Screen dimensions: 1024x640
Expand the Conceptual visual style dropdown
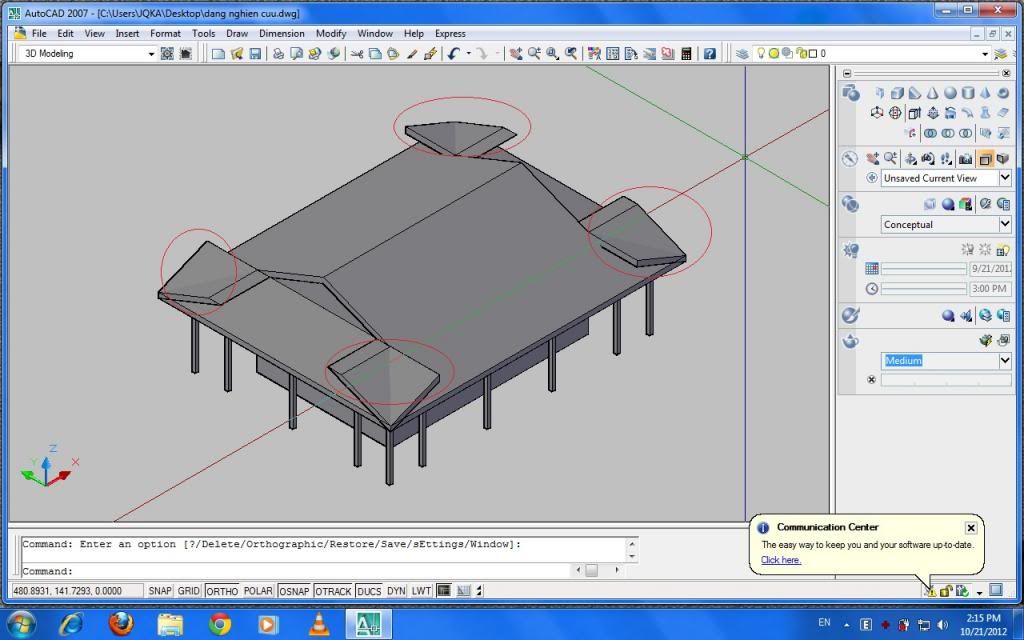(x=1005, y=224)
